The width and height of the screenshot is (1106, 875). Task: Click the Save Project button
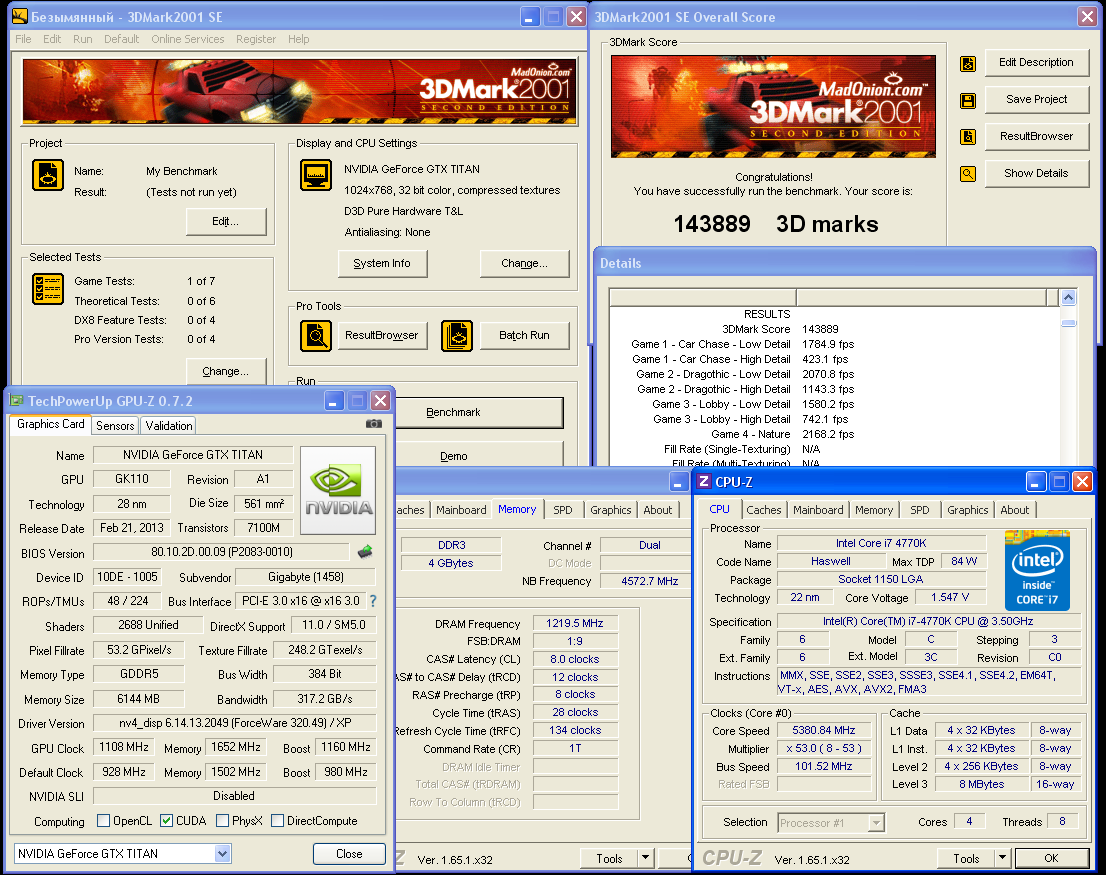click(1037, 99)
